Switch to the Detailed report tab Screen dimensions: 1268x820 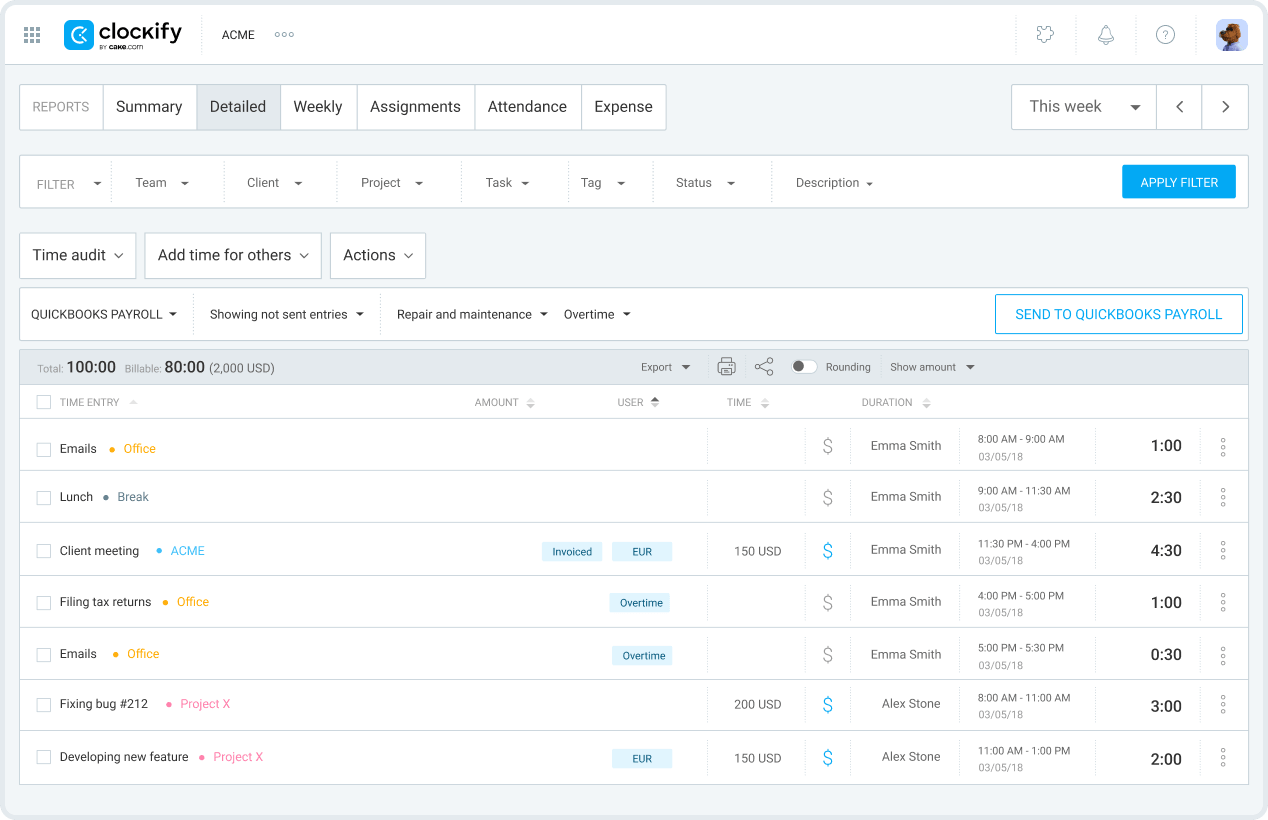238,107
